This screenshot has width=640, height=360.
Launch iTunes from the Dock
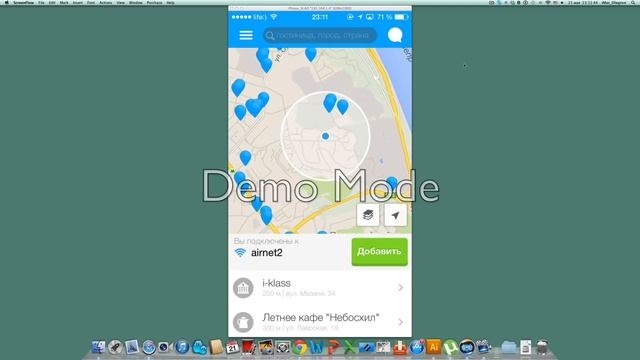pos(182,347)
